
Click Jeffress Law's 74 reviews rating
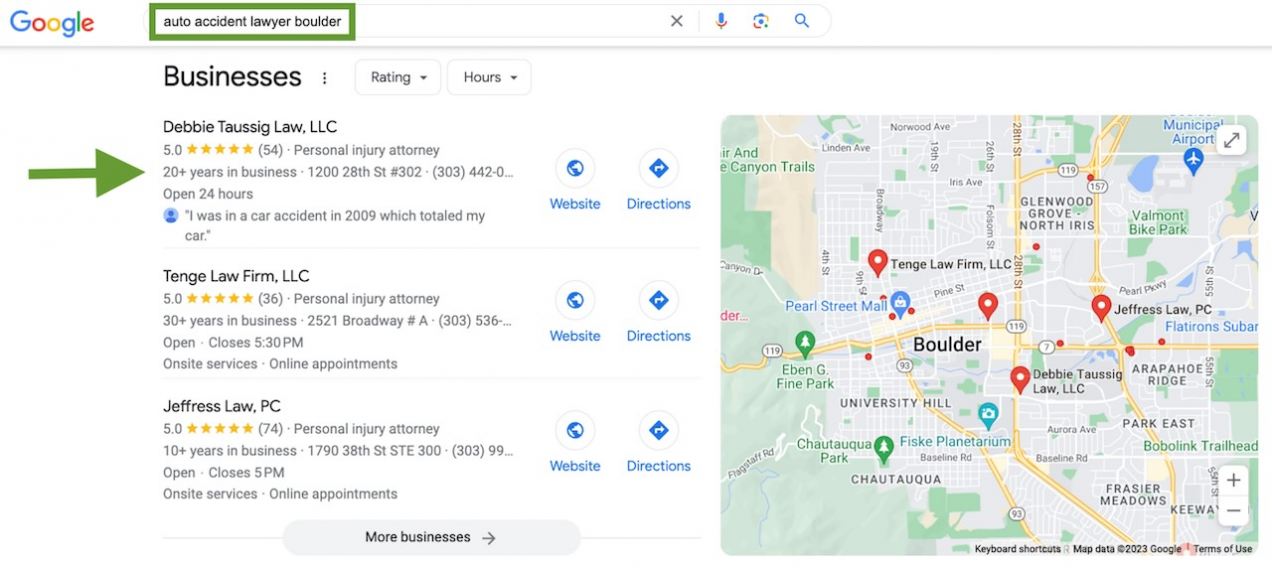223,428
